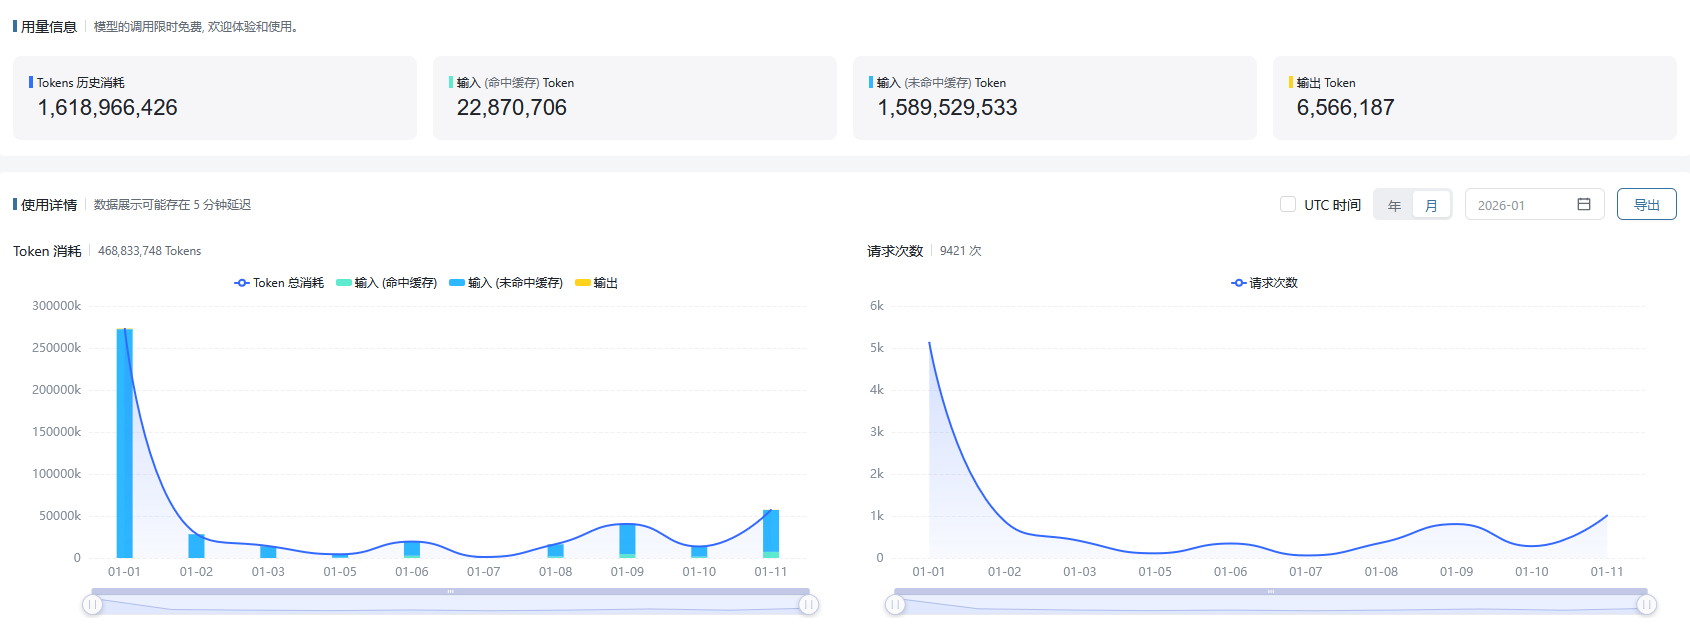This screenshot has height=632, width=1690.
Task: Click the 01-11 bar in the token chart
Action: pyautogui.click(x=771, y=534)
